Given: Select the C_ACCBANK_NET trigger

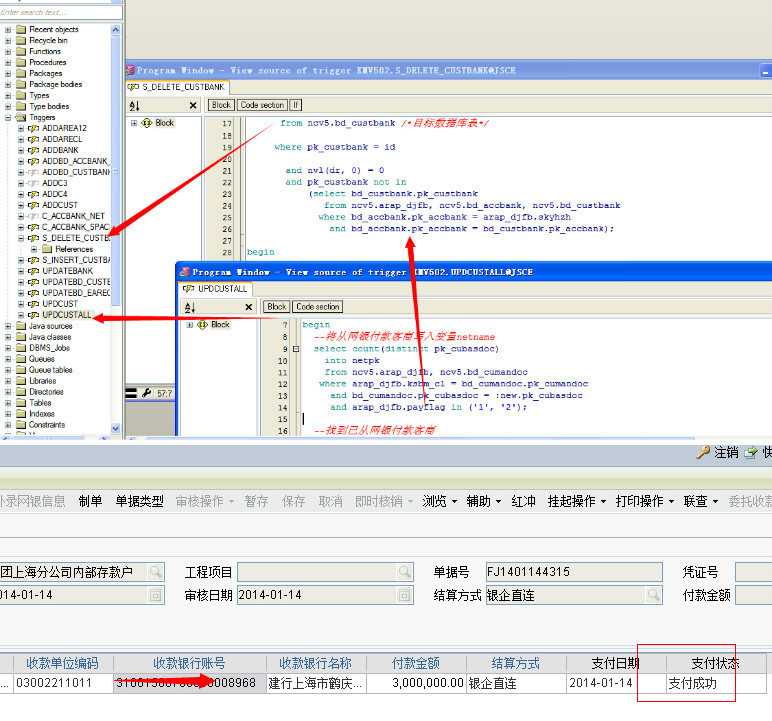Looking at the screenshot, I should click(x=73, y=216).
